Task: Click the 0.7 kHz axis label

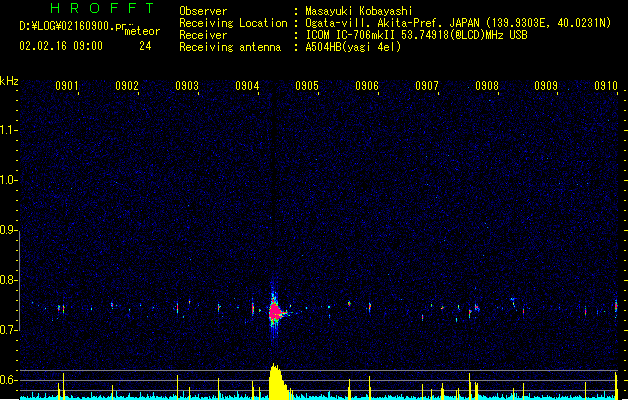Action: pyautogui.click(x=8, y=330)
